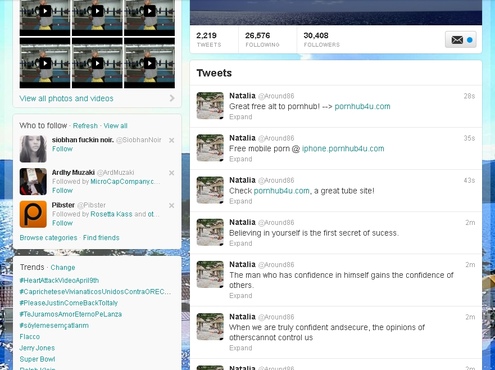Open the Pibster orange logo avatar
The height and width of the screenshot is (370, 495).
[x=33, y=214]
